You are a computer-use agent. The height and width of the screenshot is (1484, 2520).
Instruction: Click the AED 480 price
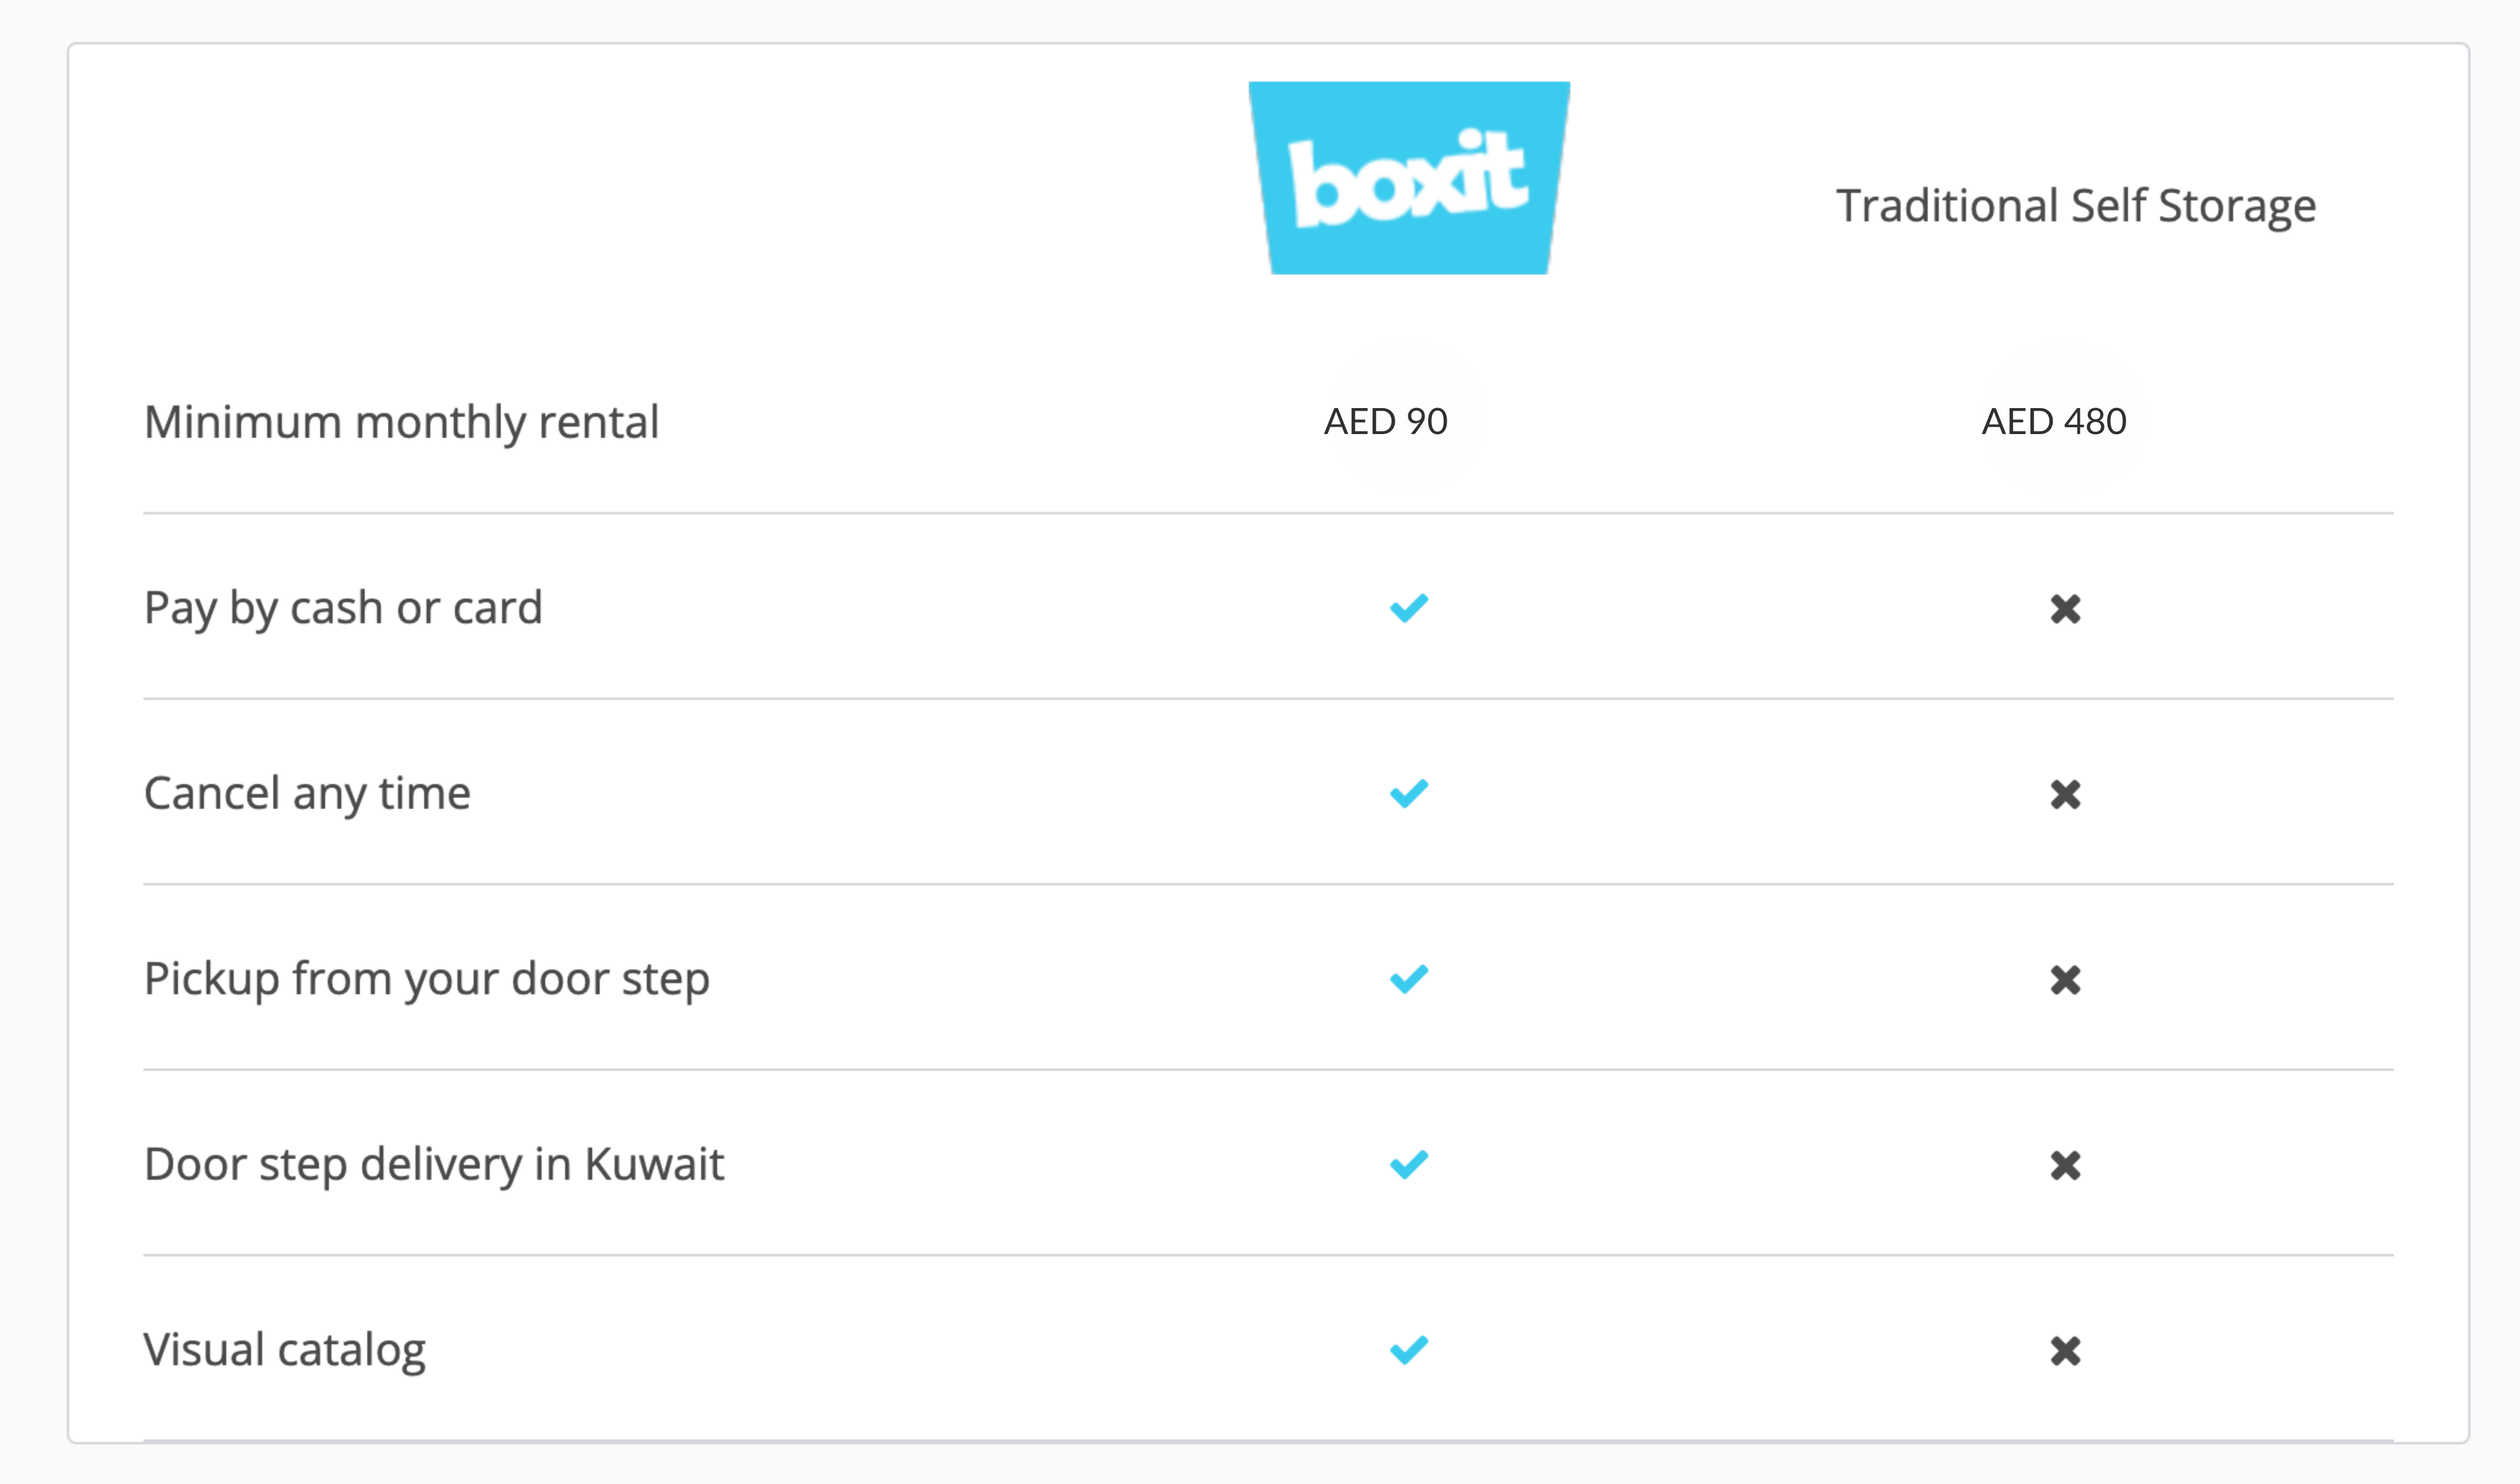coord(2054,421)
